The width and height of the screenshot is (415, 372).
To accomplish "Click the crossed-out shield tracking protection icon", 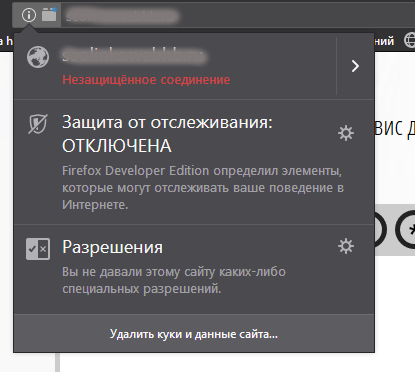I will click(38, 124).
